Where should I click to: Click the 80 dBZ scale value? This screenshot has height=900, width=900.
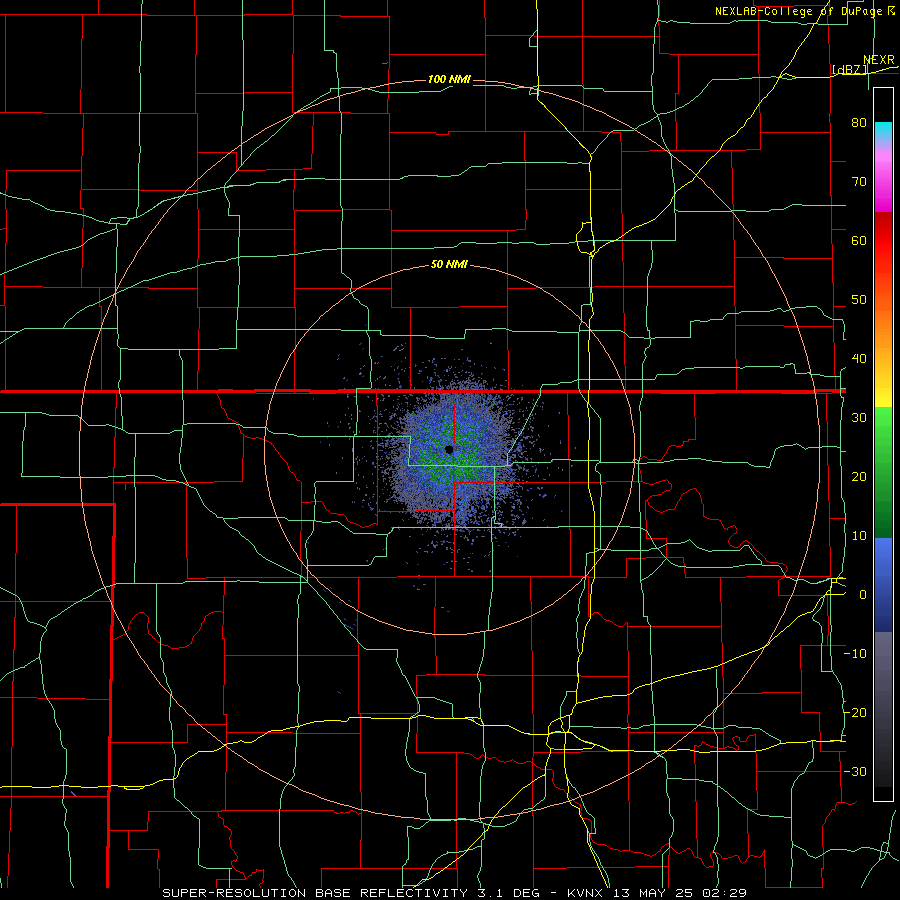point(859,123)
